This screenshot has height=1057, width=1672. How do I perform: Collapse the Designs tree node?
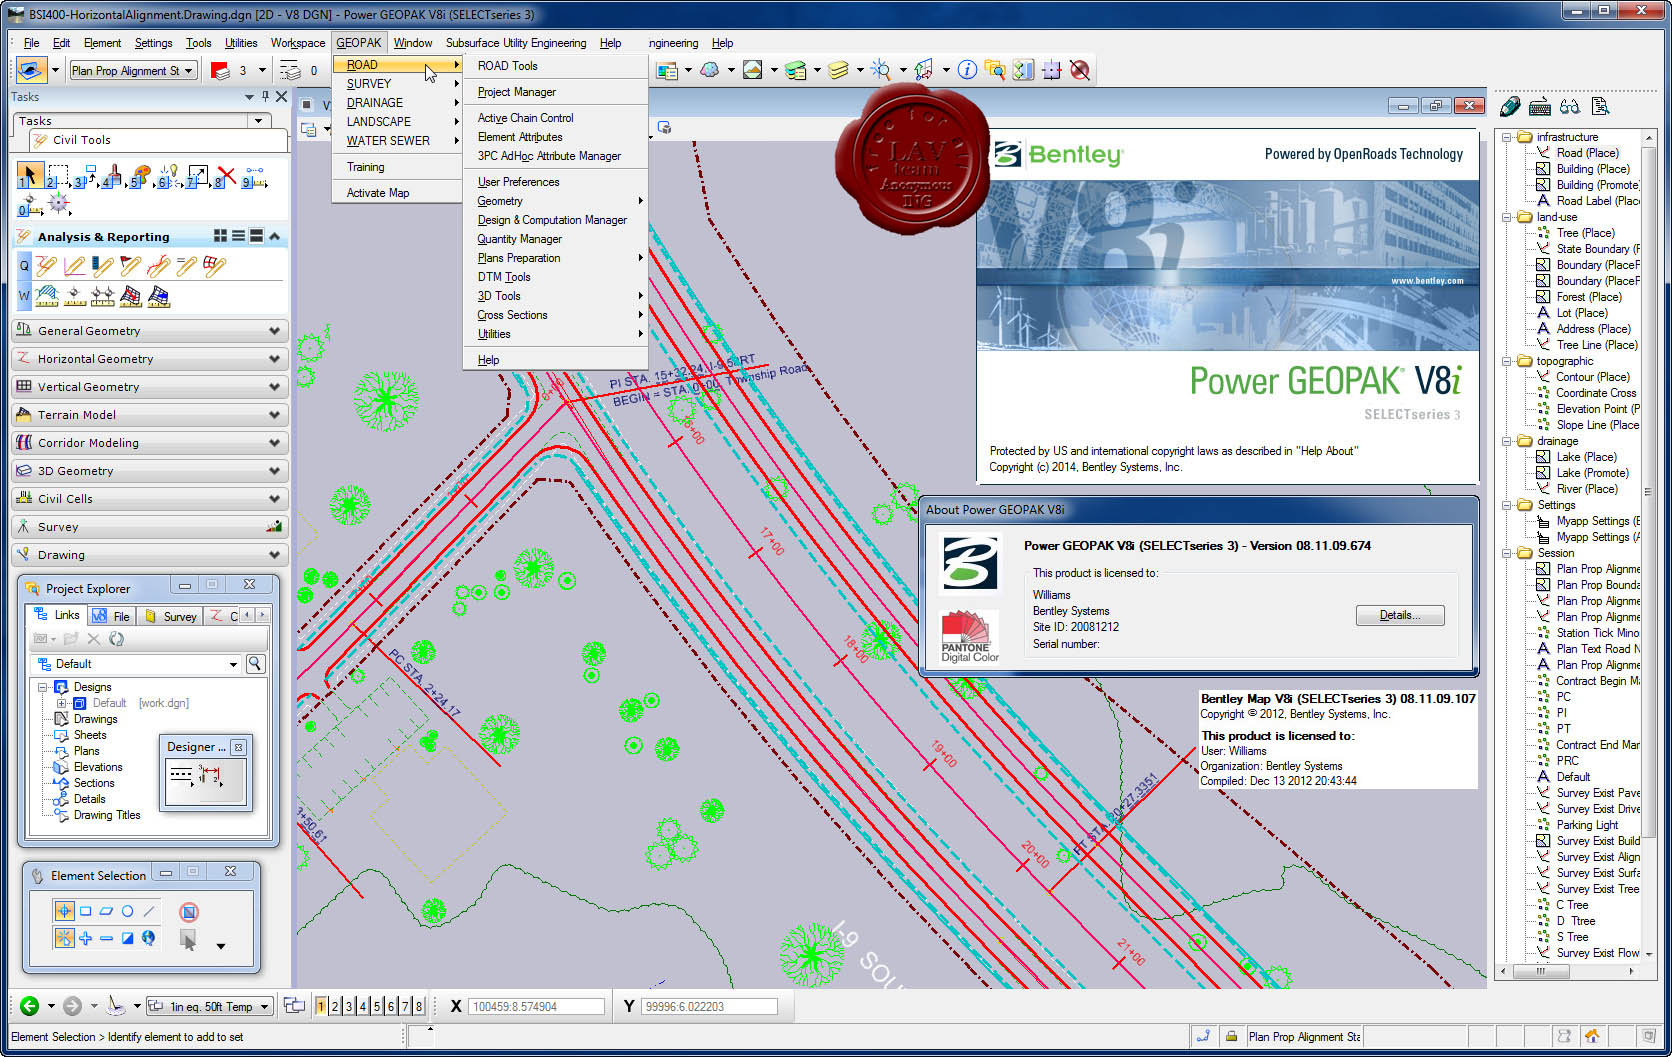click(43, 687)
